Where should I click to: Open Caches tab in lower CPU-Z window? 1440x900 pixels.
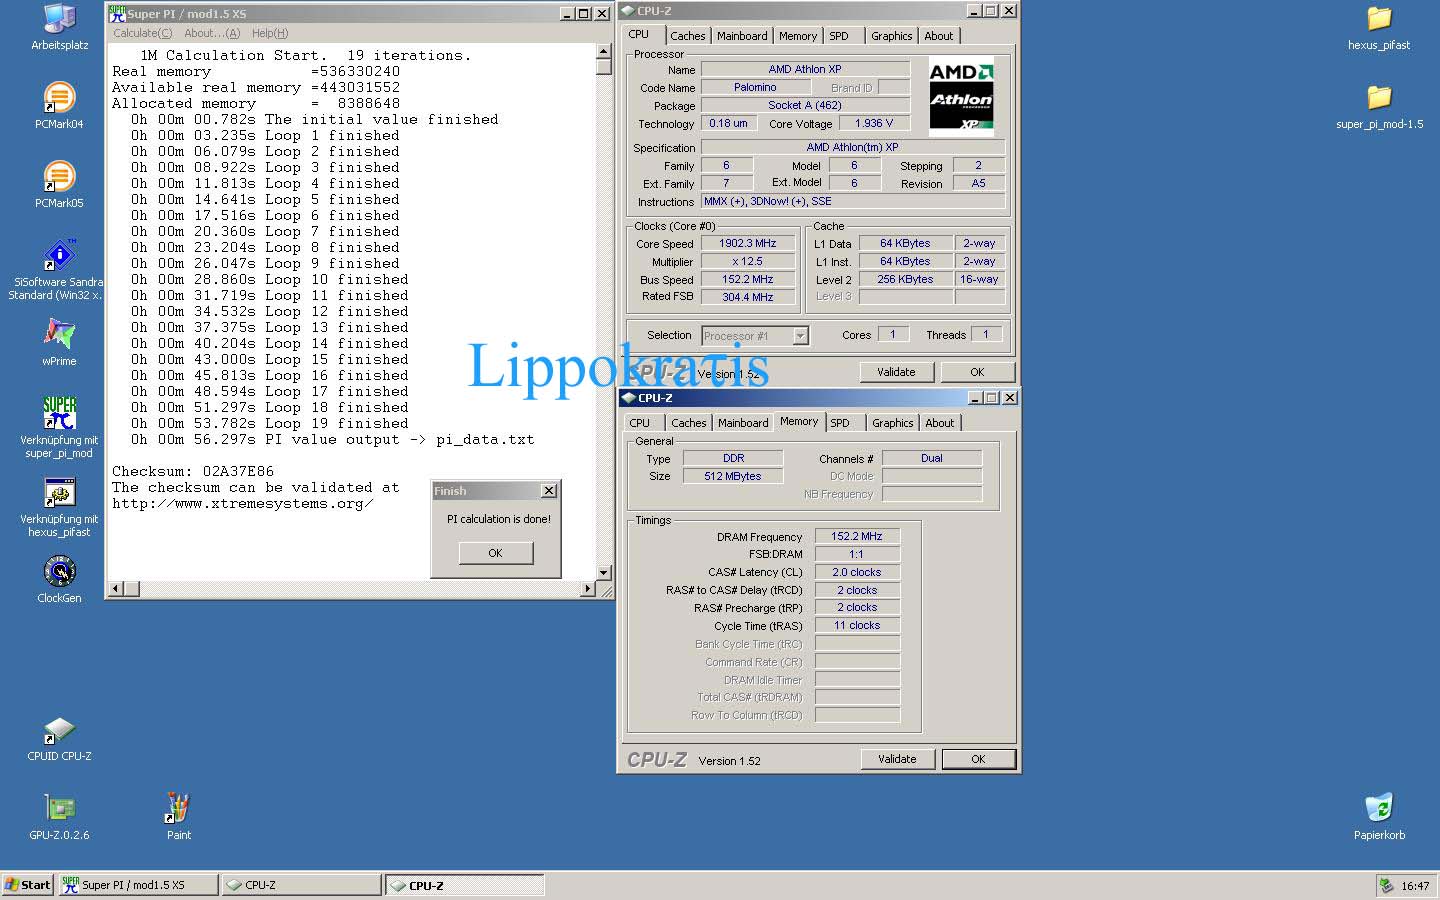689,423
